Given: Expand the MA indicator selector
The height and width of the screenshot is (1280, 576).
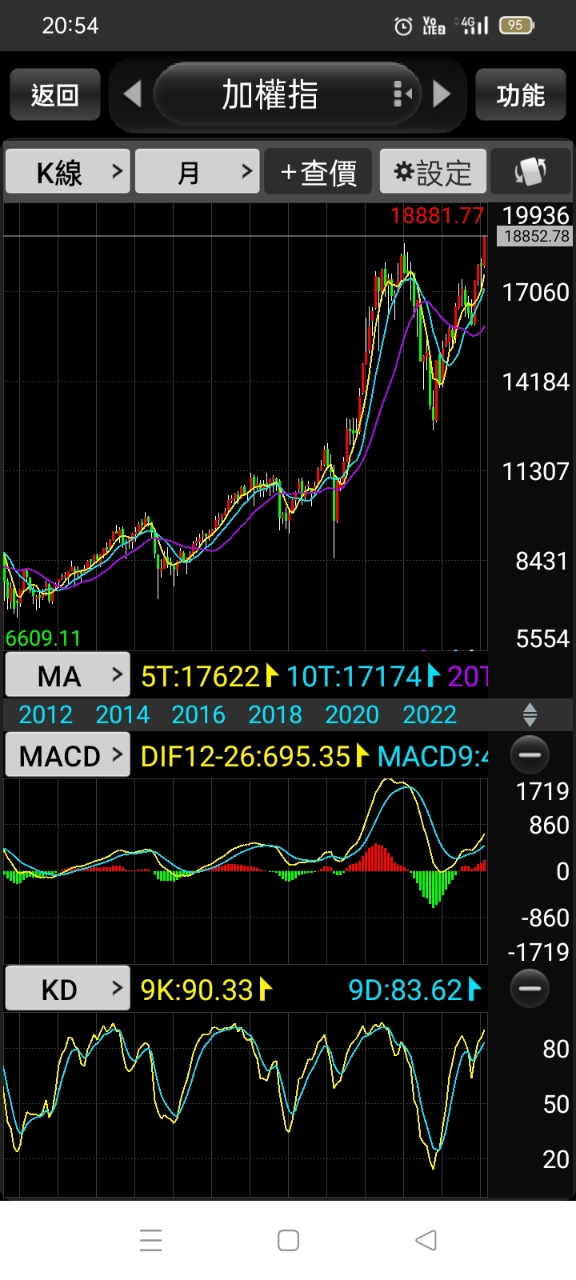Looking at the screenshot, I should point(68,676).
